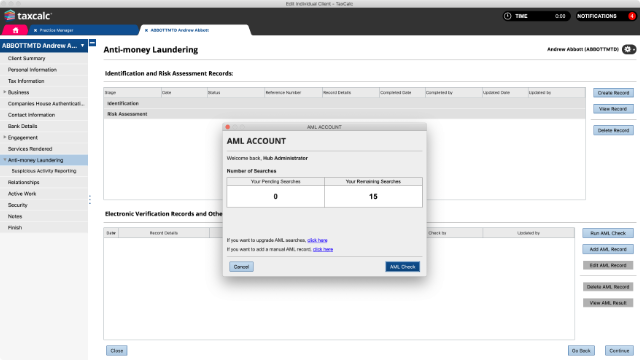Sort by Reference Number column
Screen dimensions: 640x360
click(x=293, y=93)
